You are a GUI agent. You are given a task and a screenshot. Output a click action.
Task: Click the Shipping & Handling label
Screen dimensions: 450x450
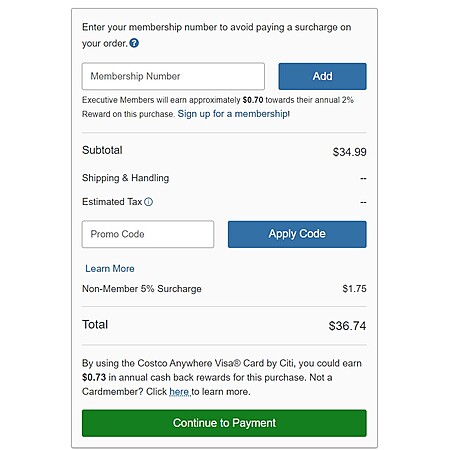tap(125, 178)
